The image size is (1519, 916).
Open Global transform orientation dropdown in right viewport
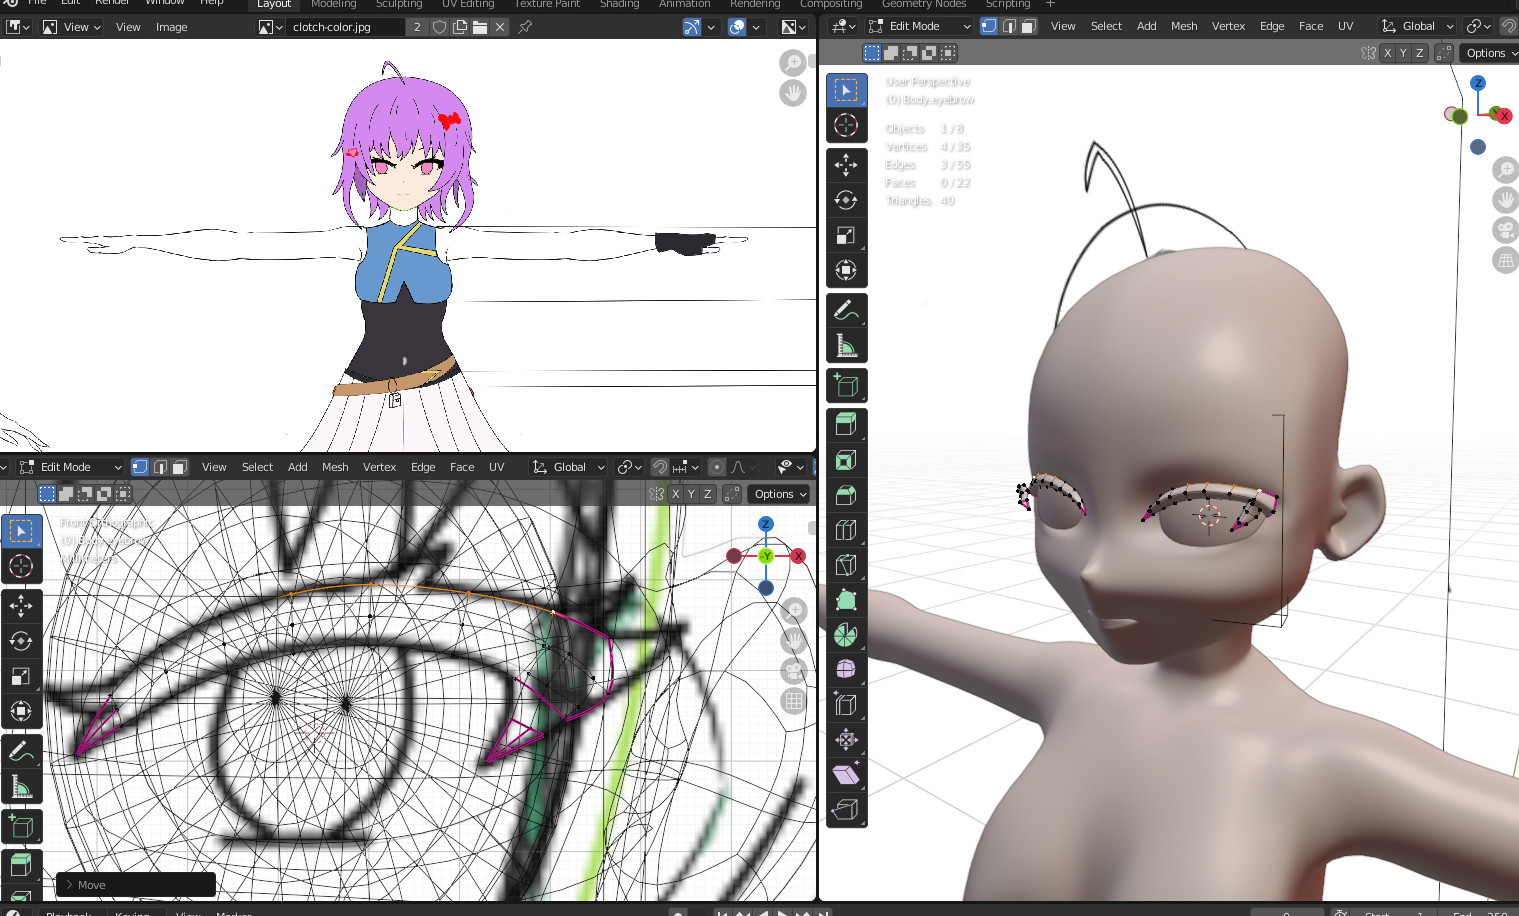(x=1418, y=26)
